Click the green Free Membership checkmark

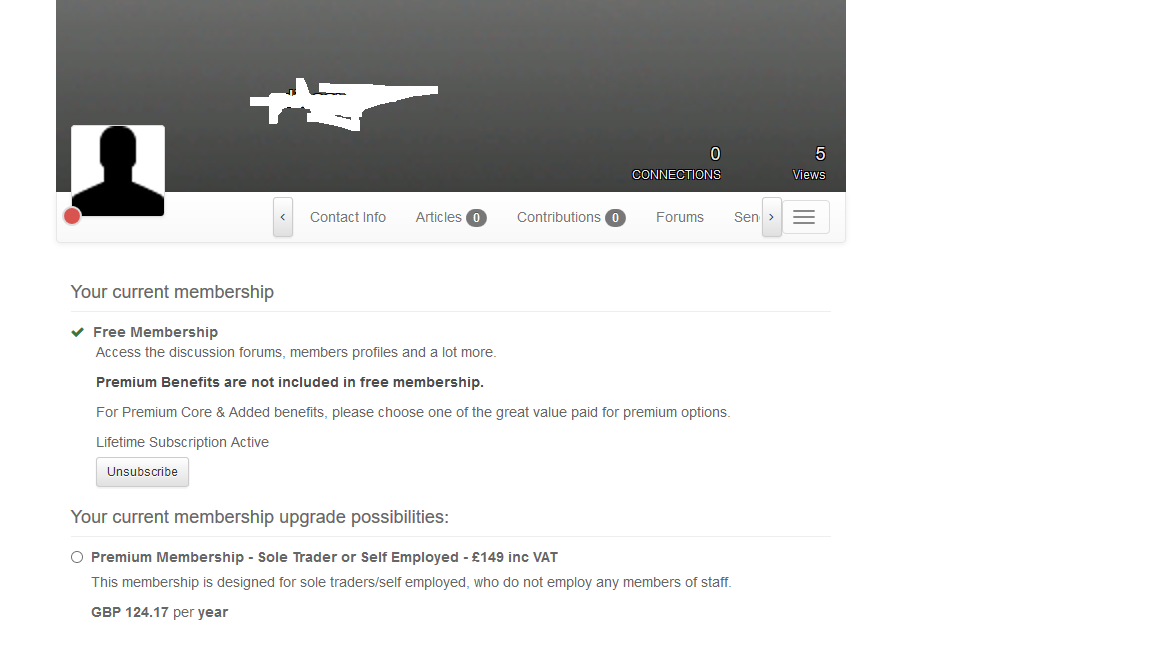click(x=77, y=332)
